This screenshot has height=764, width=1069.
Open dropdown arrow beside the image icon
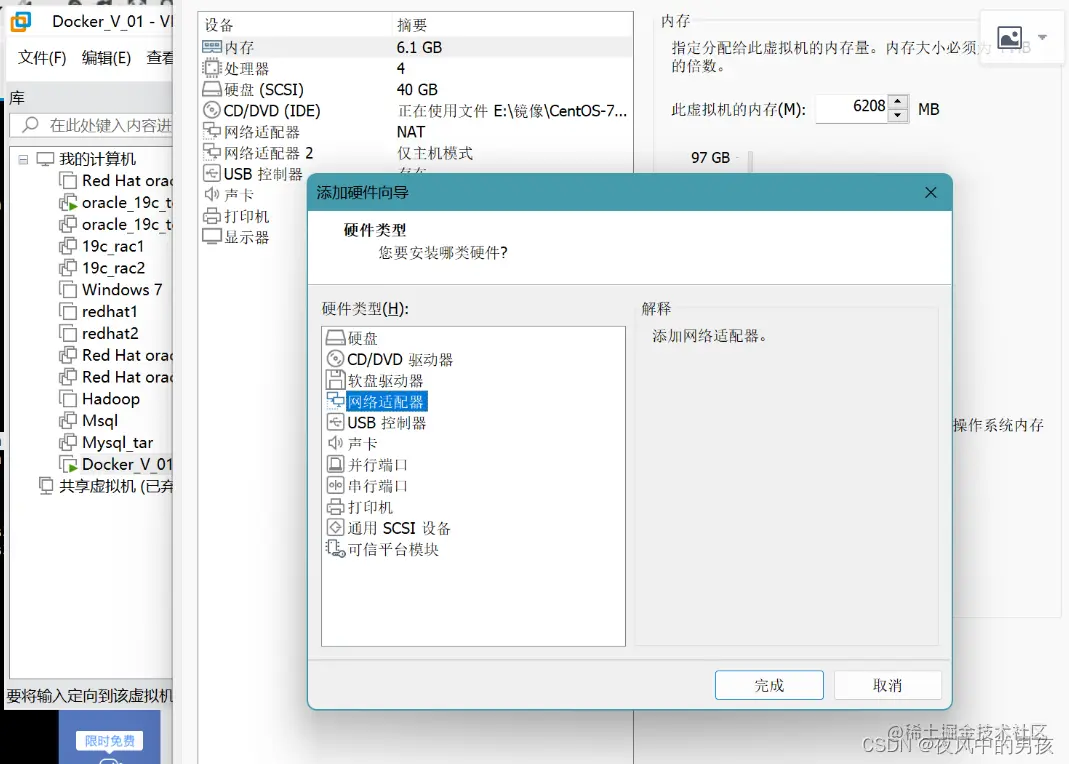tap(1042, 37)
